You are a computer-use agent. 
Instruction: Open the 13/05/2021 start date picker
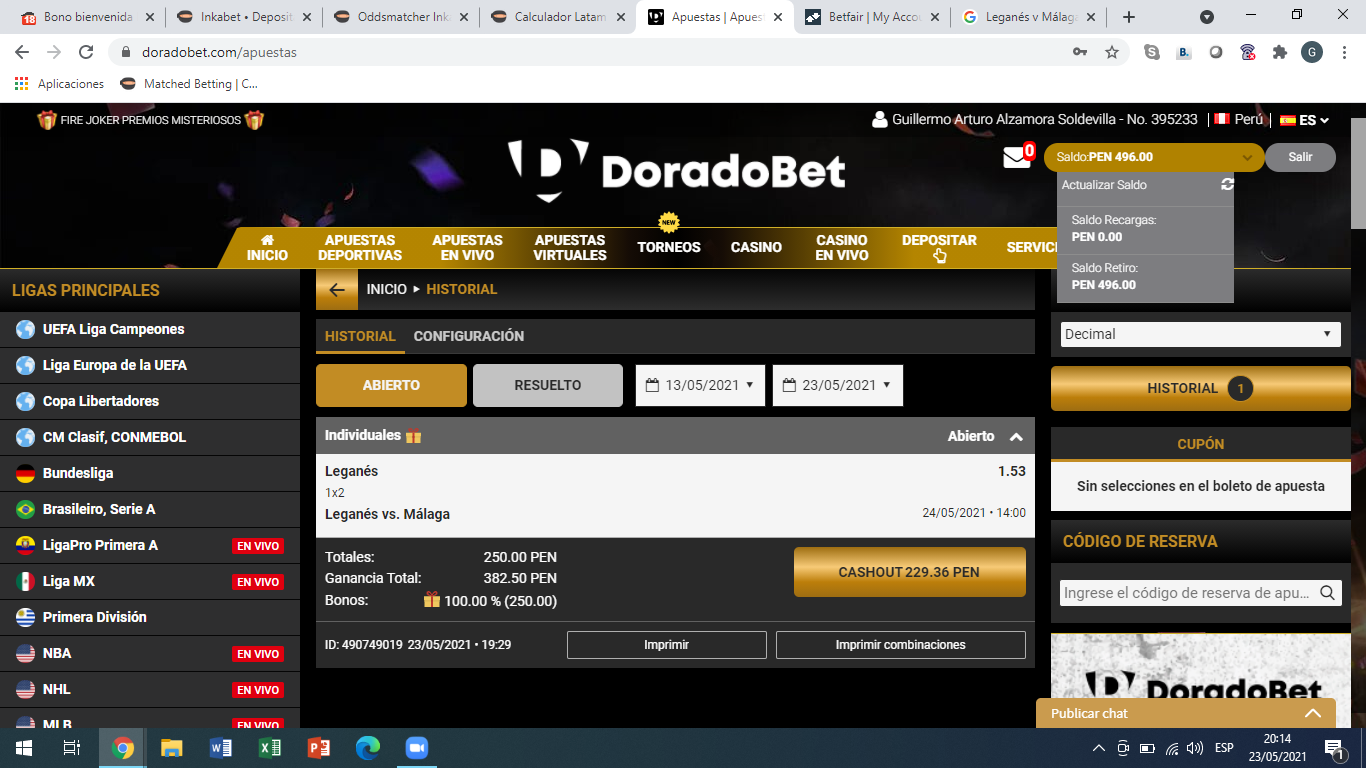point(701,385)
